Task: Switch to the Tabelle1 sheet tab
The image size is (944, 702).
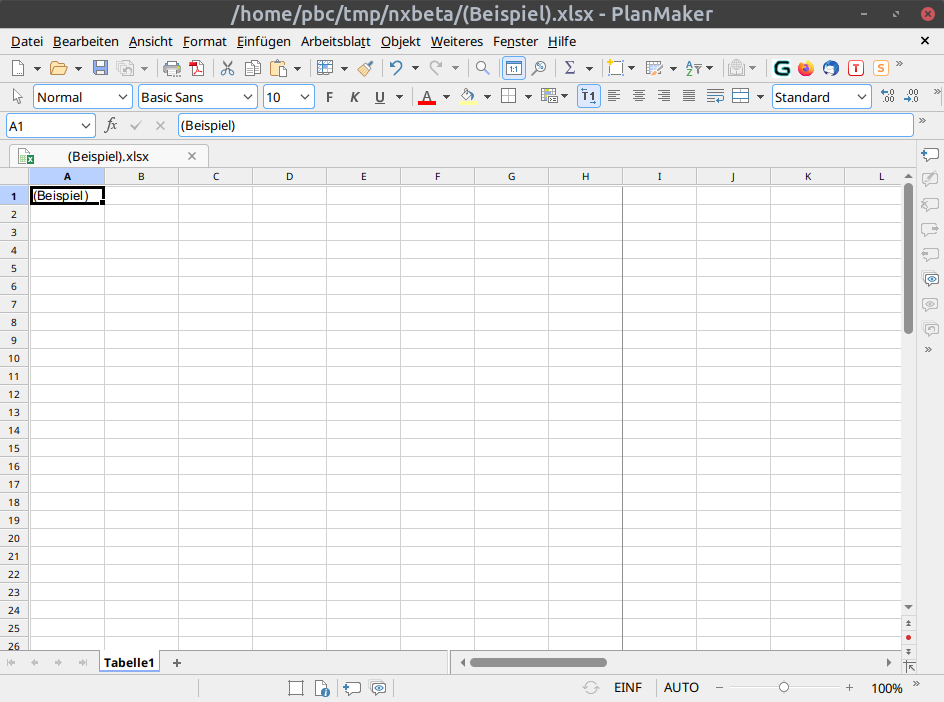Action: point(129,662)
